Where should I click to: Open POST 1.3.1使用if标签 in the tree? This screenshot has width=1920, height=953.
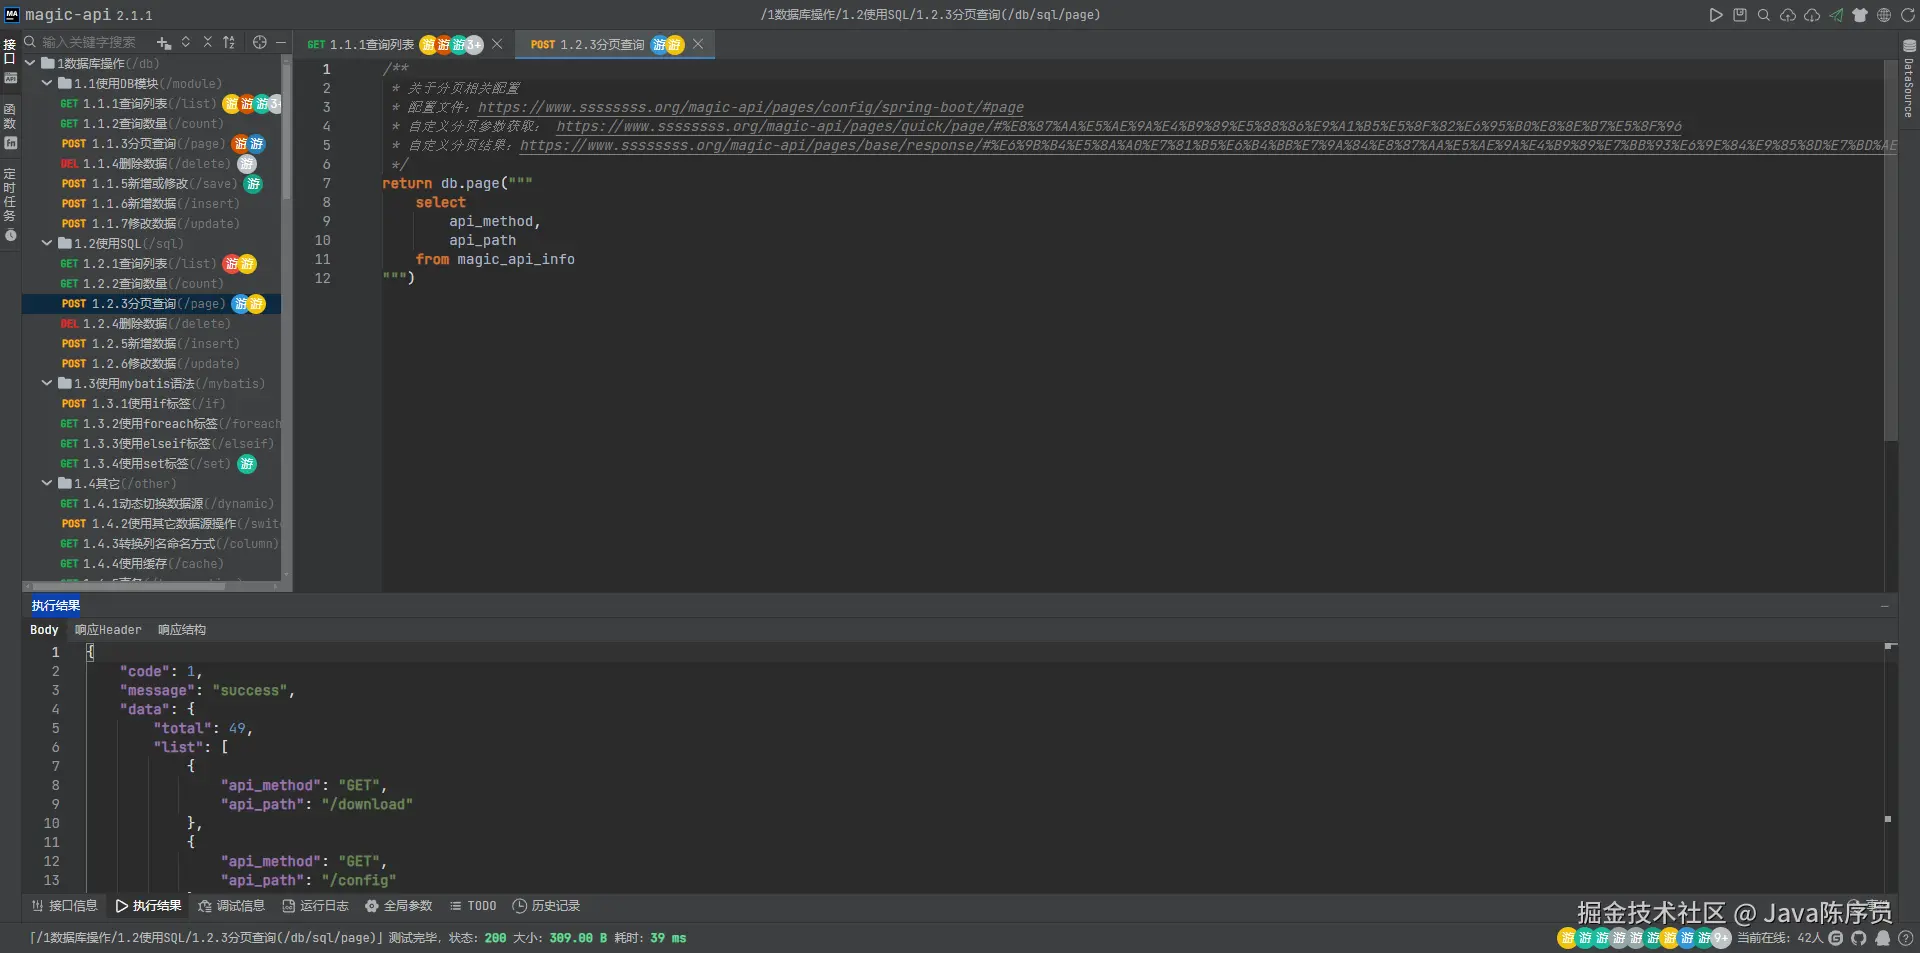pyautogui.click(x=143, y=404)
